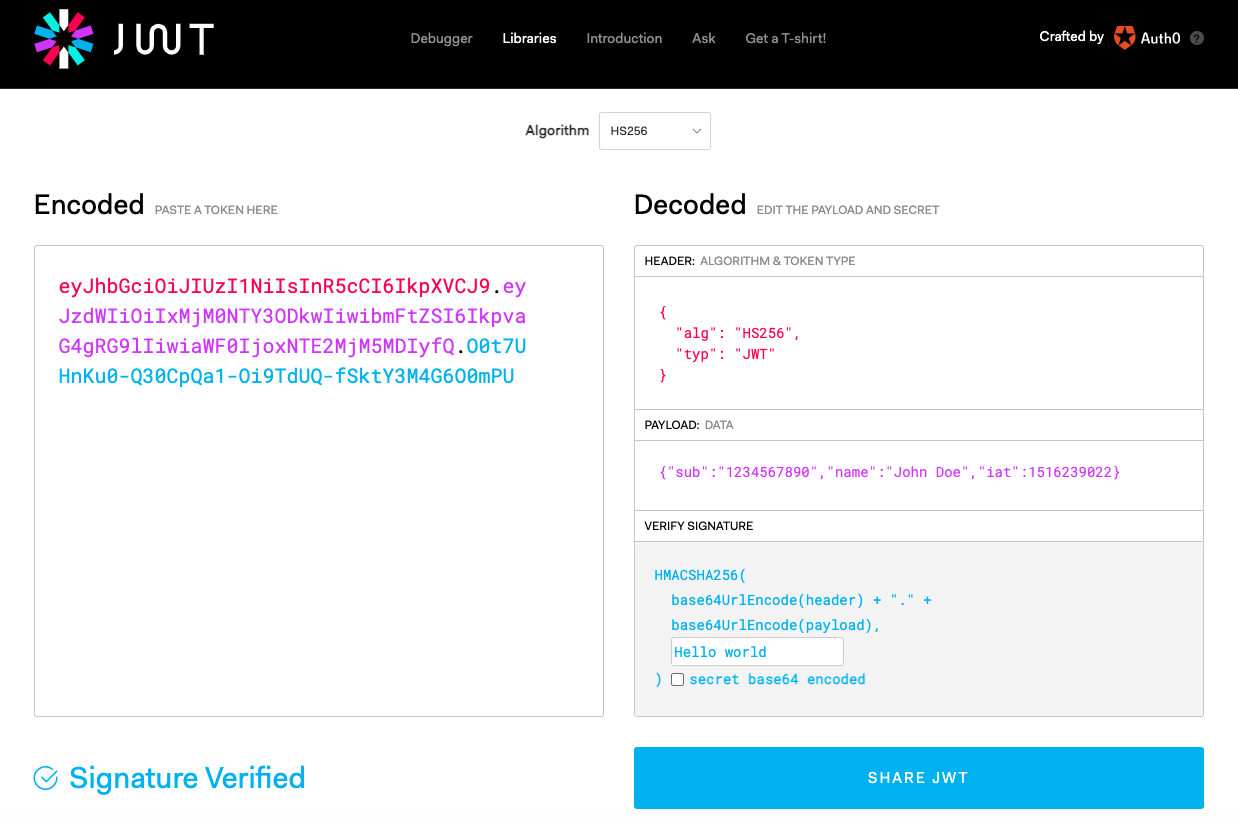Click the Hello world secret input field

(x=757, y=652)
